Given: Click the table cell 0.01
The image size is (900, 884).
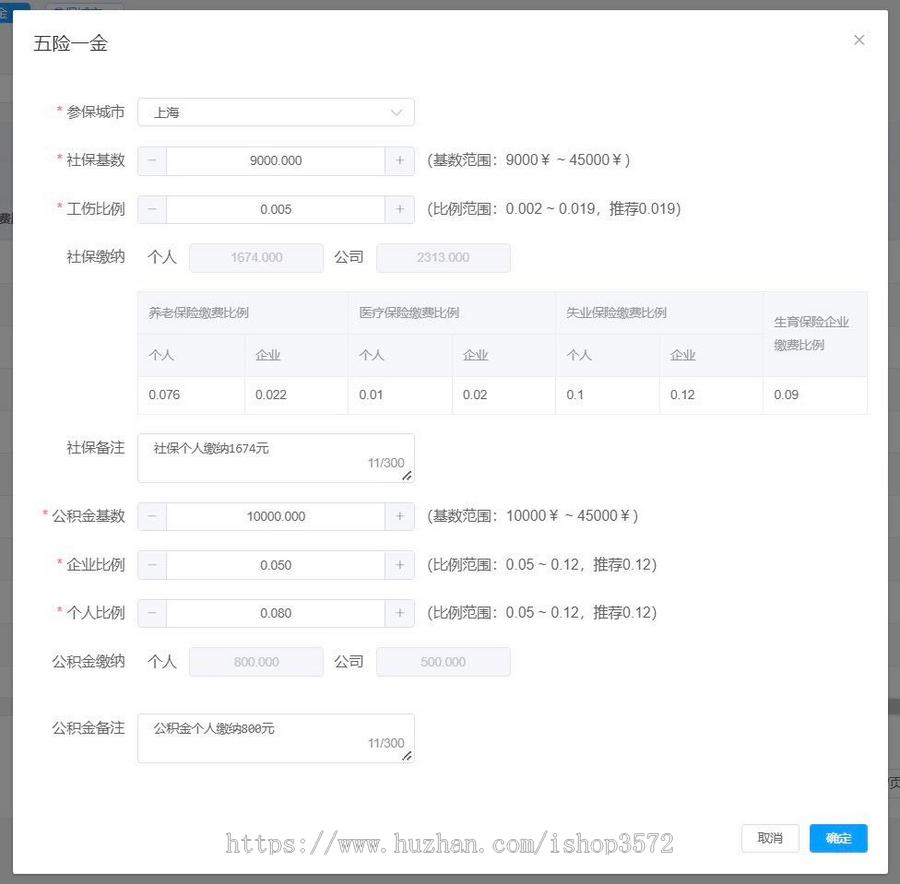Looking at the screenshot, I should [400, 395].
